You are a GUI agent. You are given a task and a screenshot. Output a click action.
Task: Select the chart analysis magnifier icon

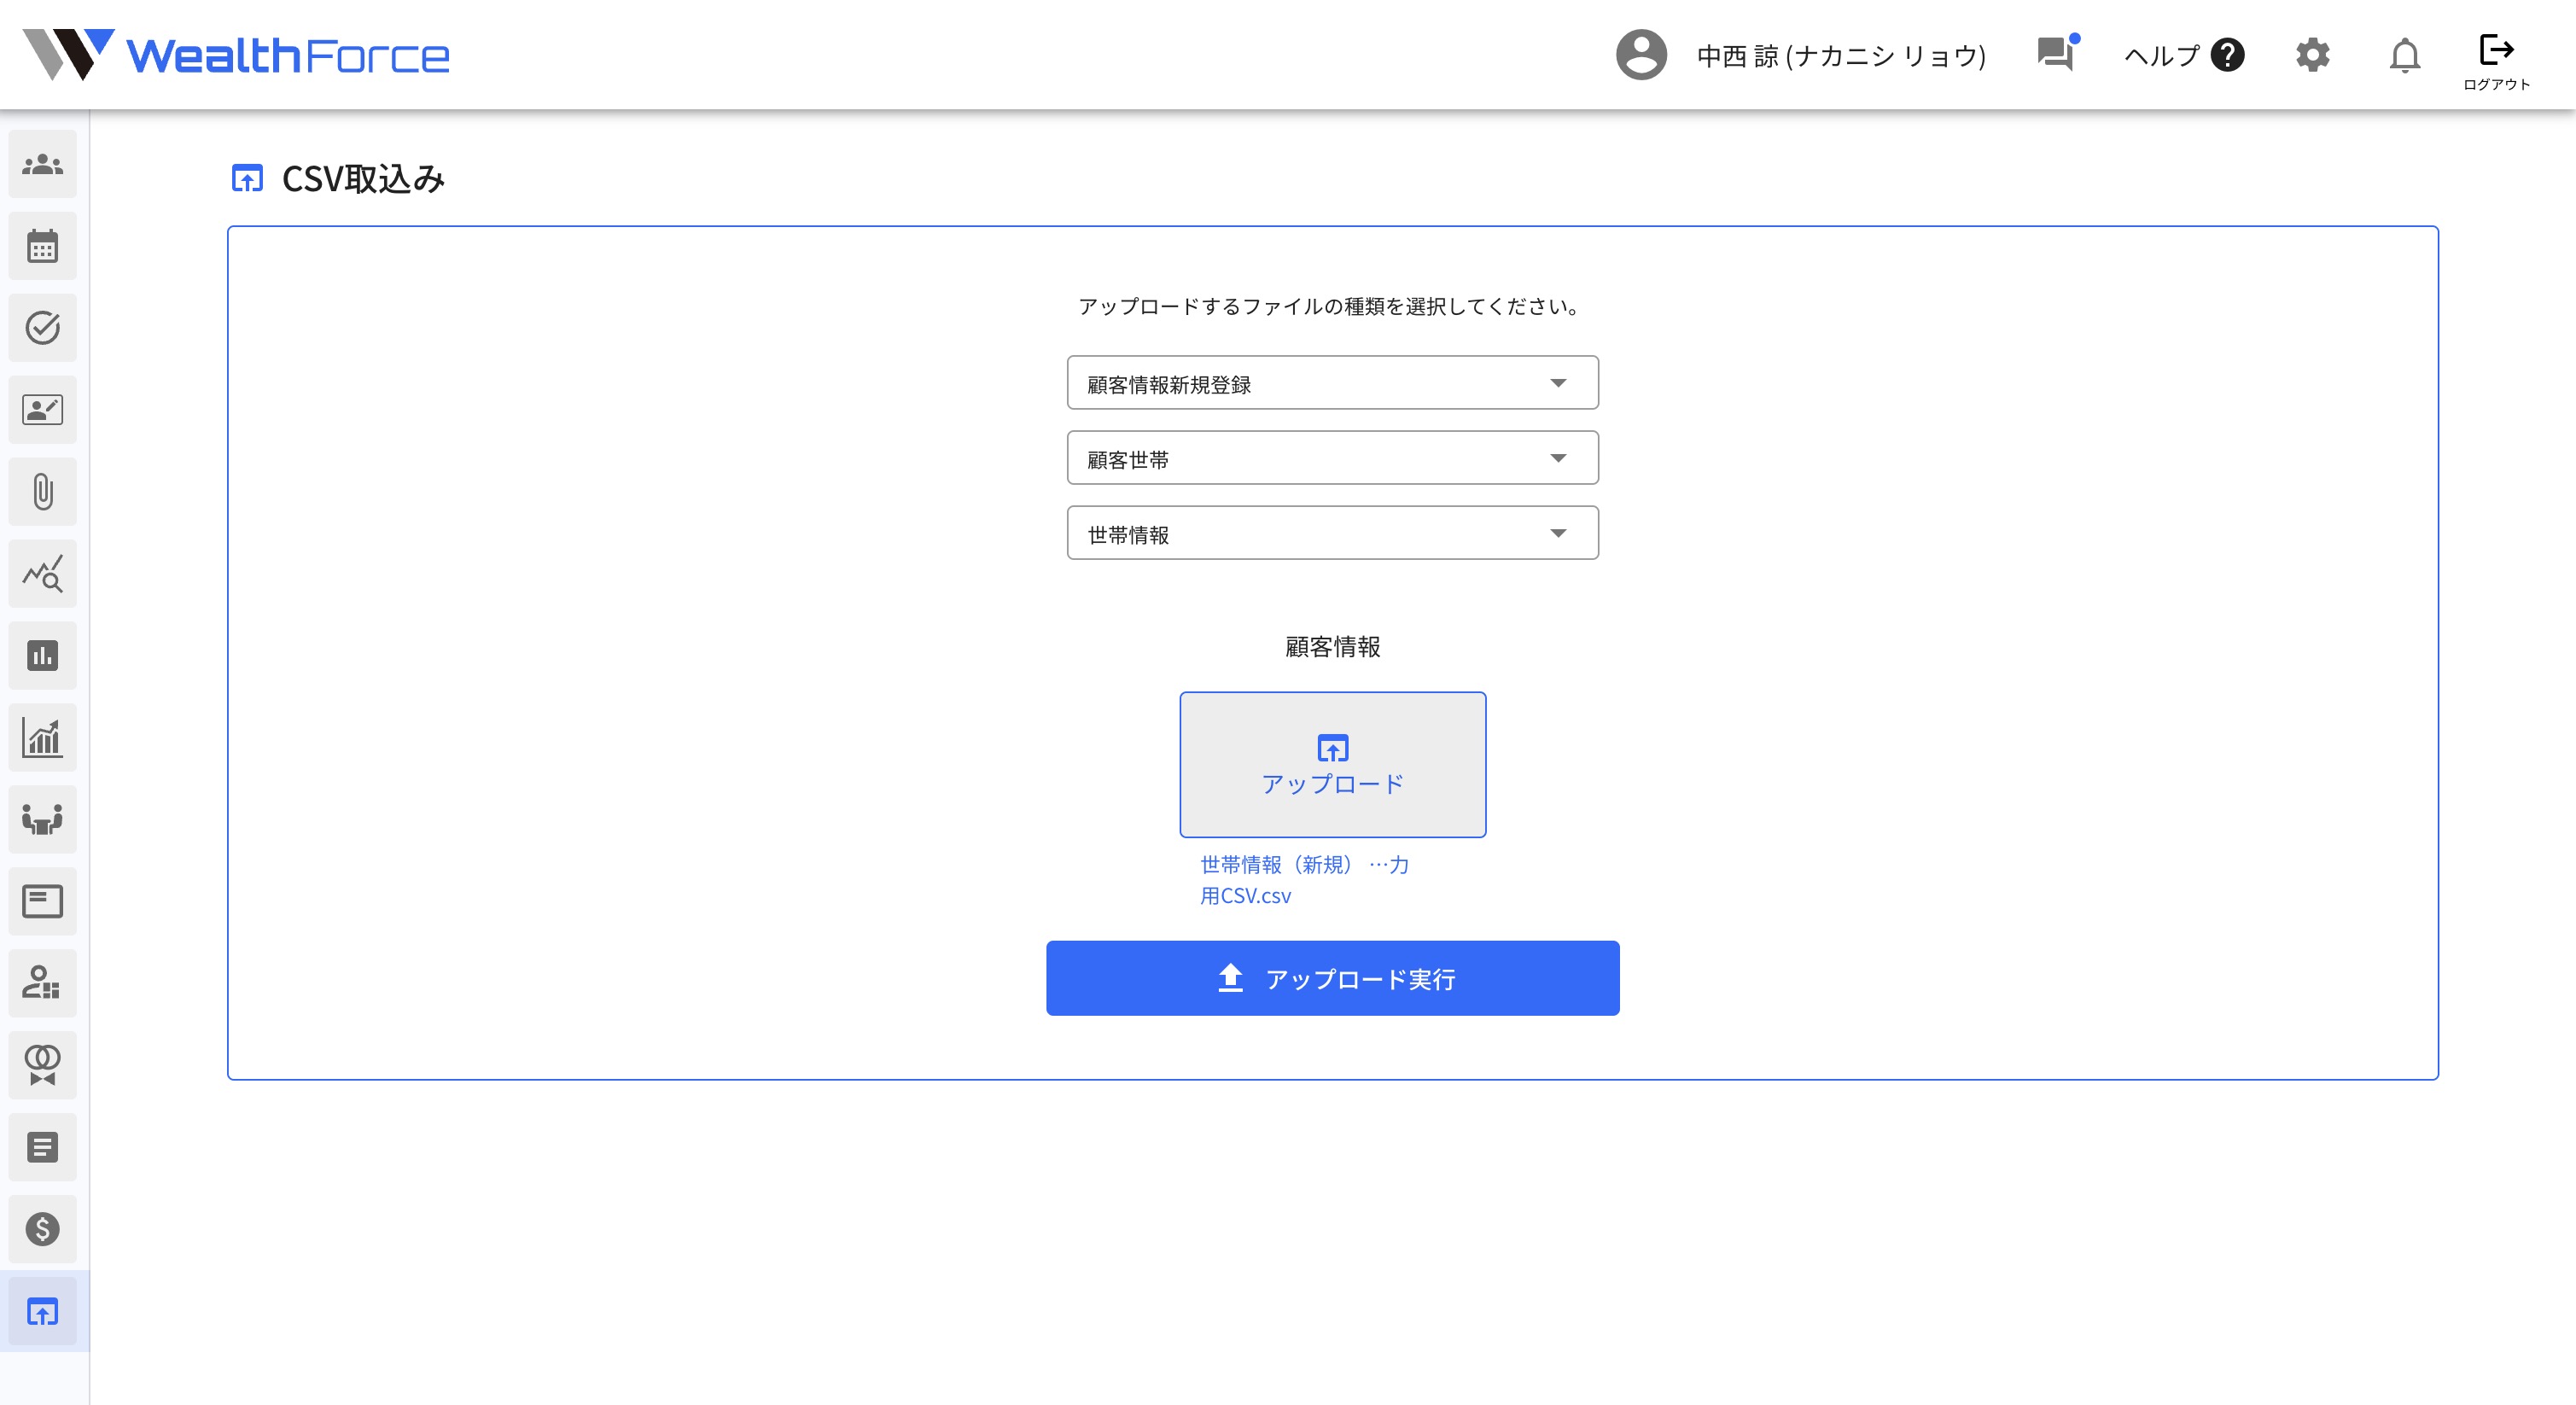[43, 573]
